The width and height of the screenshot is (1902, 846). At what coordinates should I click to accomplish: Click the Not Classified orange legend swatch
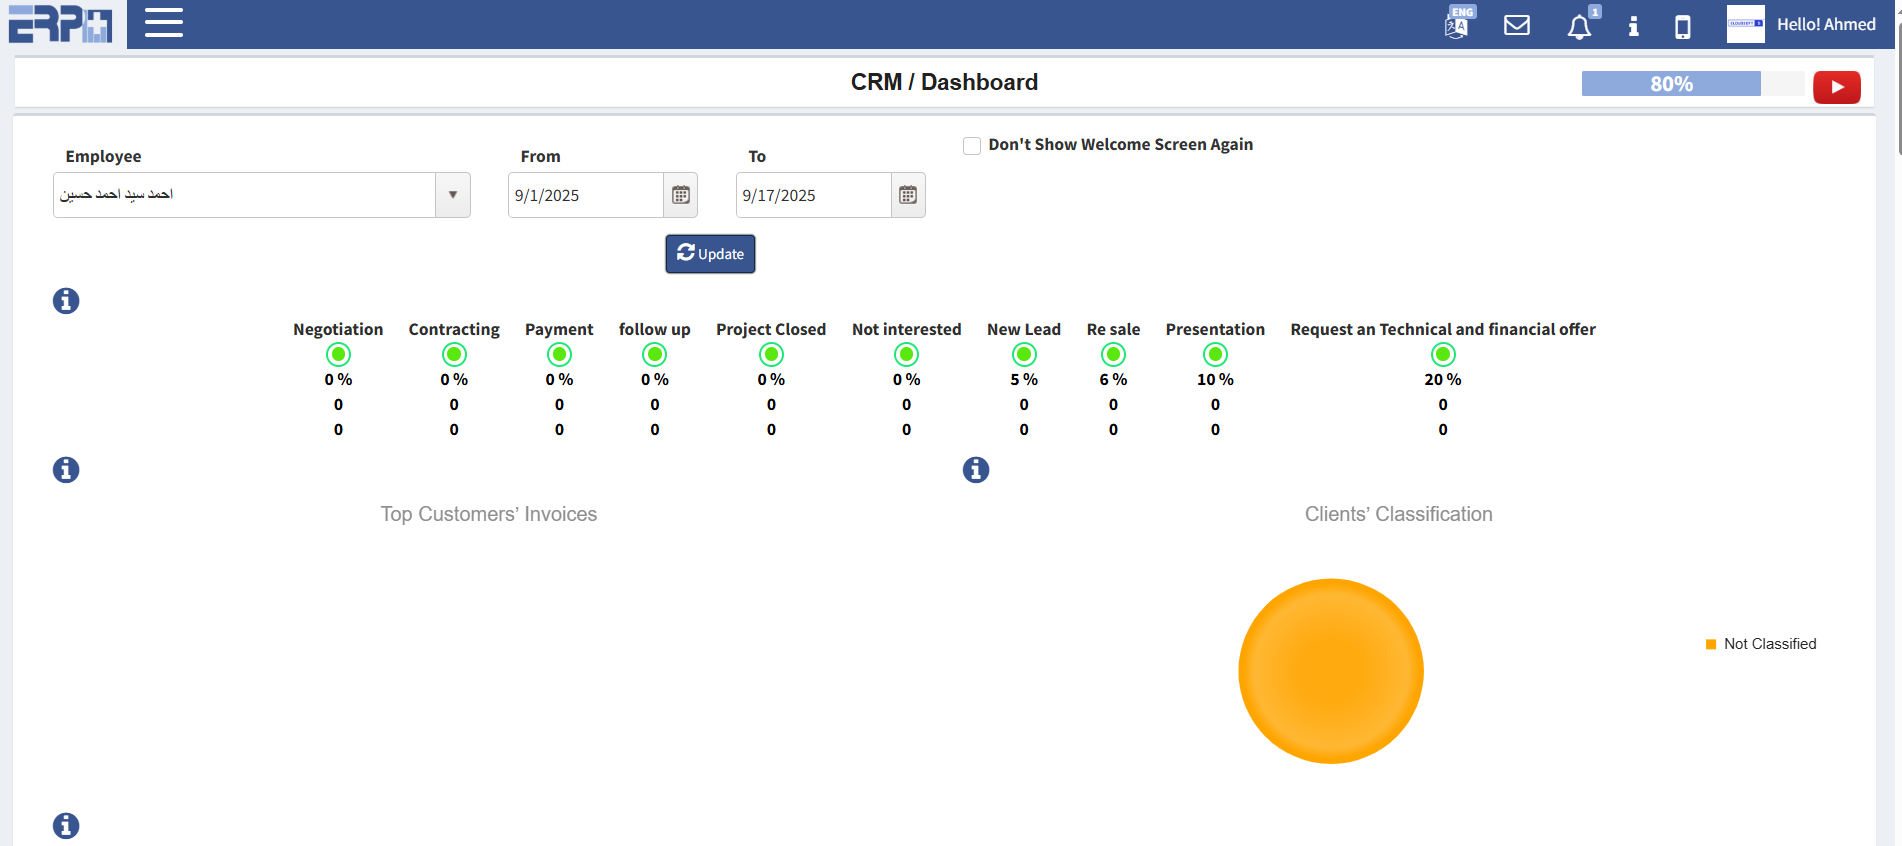pos(1711,644)
